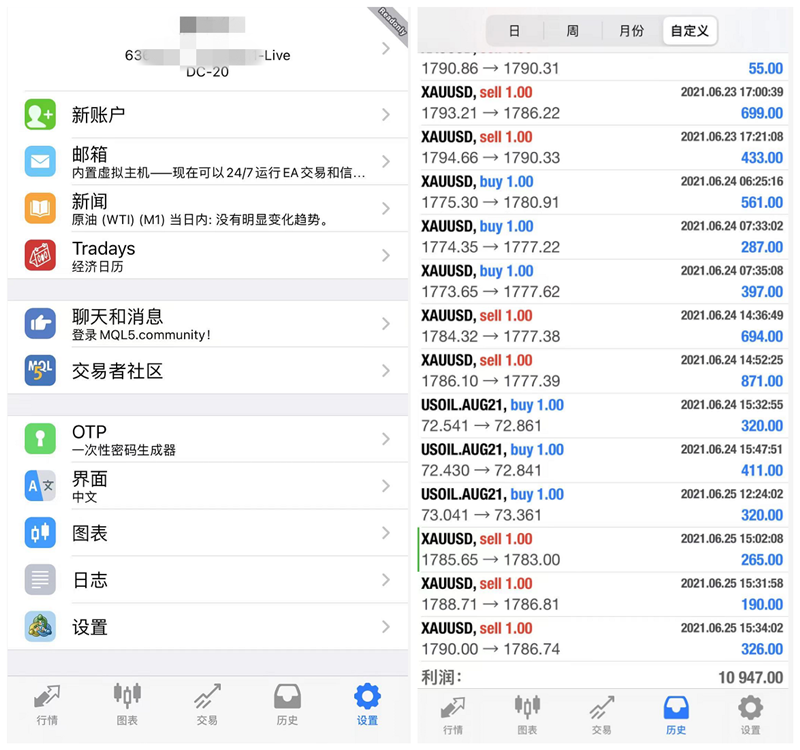This screenshot has width=800, height=750.
Task: Tap the MetaTrader Settings icon
Action: pyautogui.click(x=40, y=627)
